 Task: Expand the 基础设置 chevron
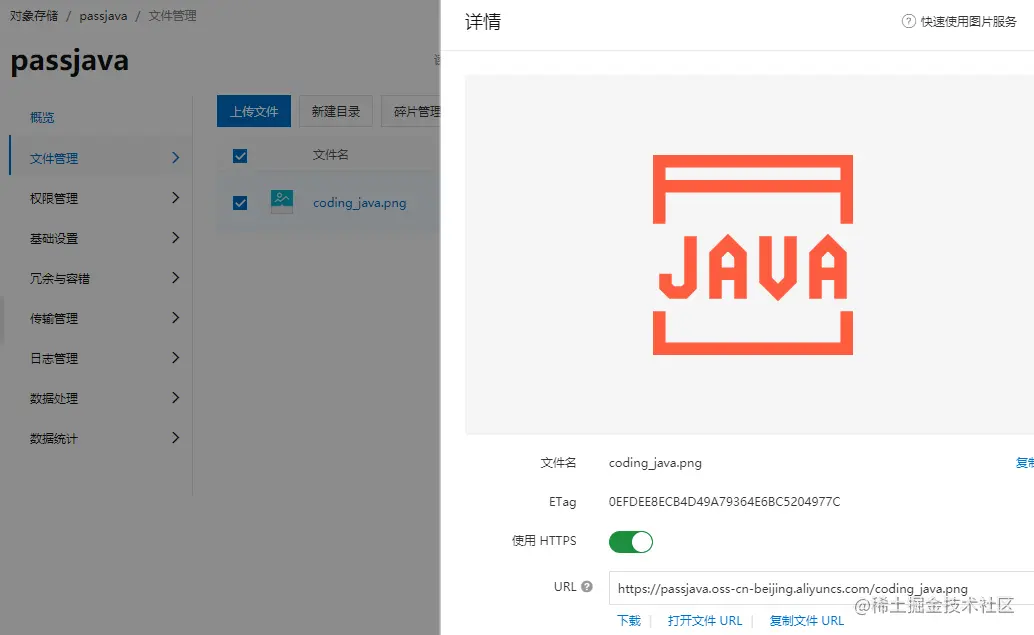(175, 237)
